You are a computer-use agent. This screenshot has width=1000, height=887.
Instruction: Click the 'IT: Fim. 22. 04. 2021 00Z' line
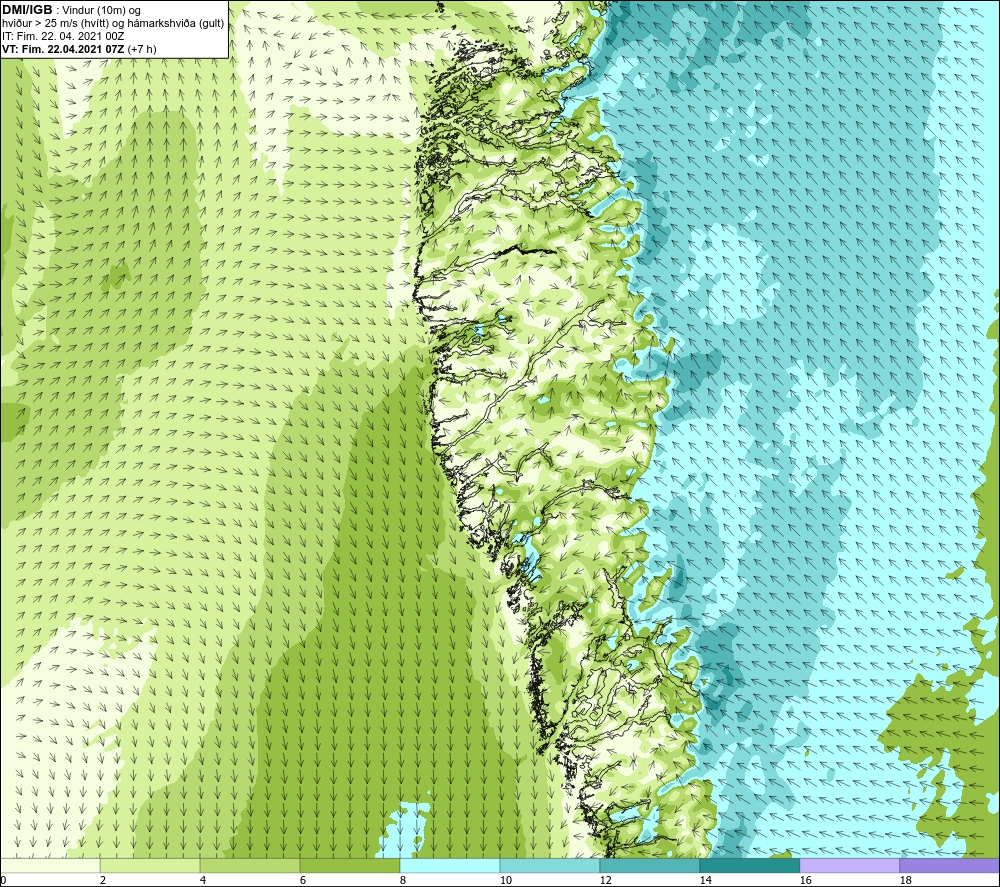(x=63, y=36)
